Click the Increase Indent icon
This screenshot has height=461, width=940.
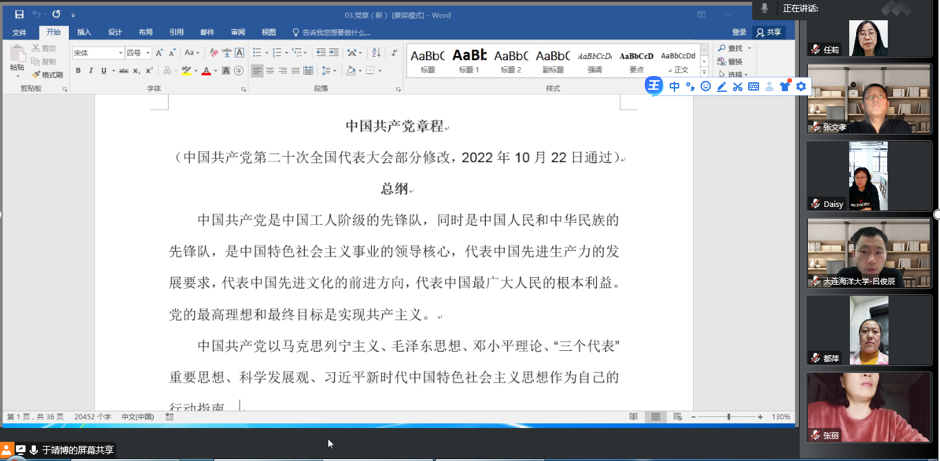coord(333,53)
